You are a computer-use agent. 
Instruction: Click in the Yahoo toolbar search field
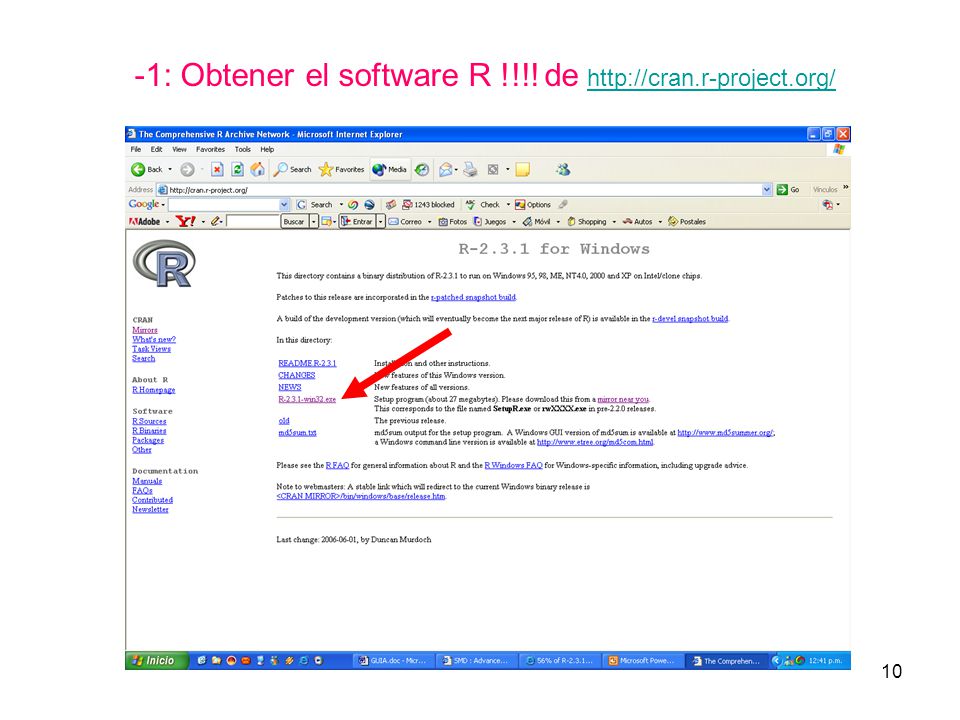tap(252, 222)
